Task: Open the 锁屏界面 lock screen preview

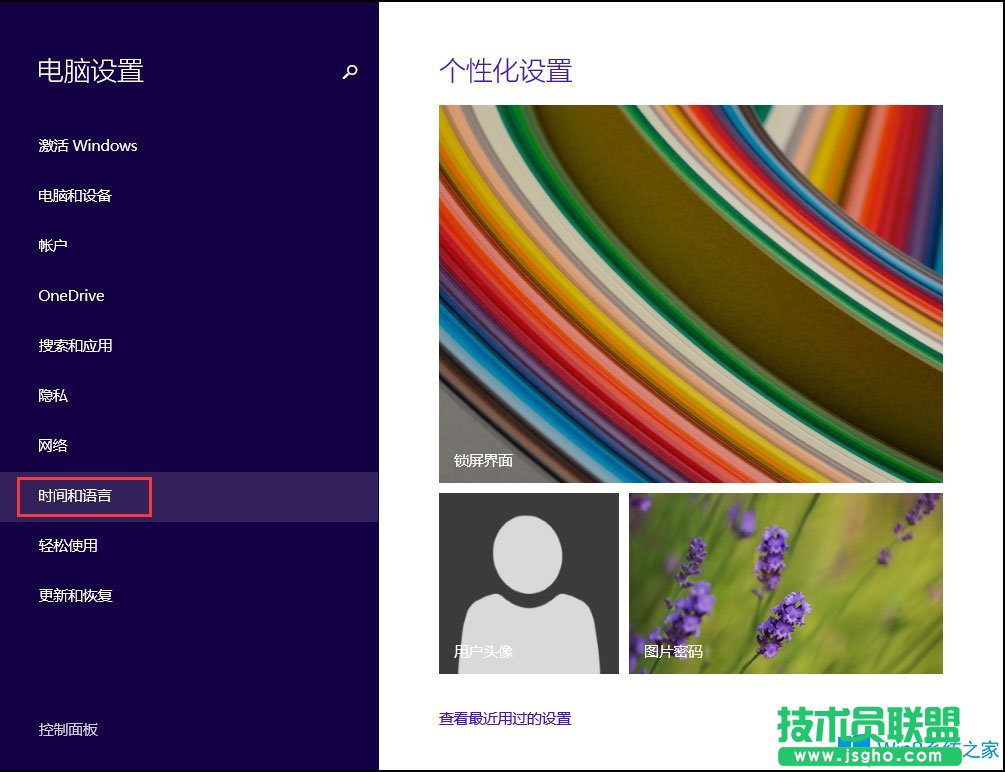Action: tap(690, 293)
